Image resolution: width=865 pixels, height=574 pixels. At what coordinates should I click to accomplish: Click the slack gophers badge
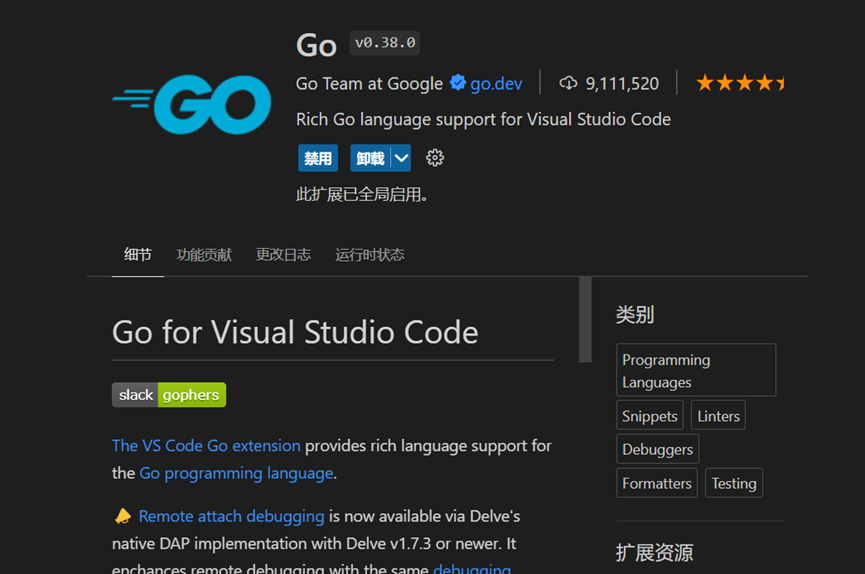[169, 395]
